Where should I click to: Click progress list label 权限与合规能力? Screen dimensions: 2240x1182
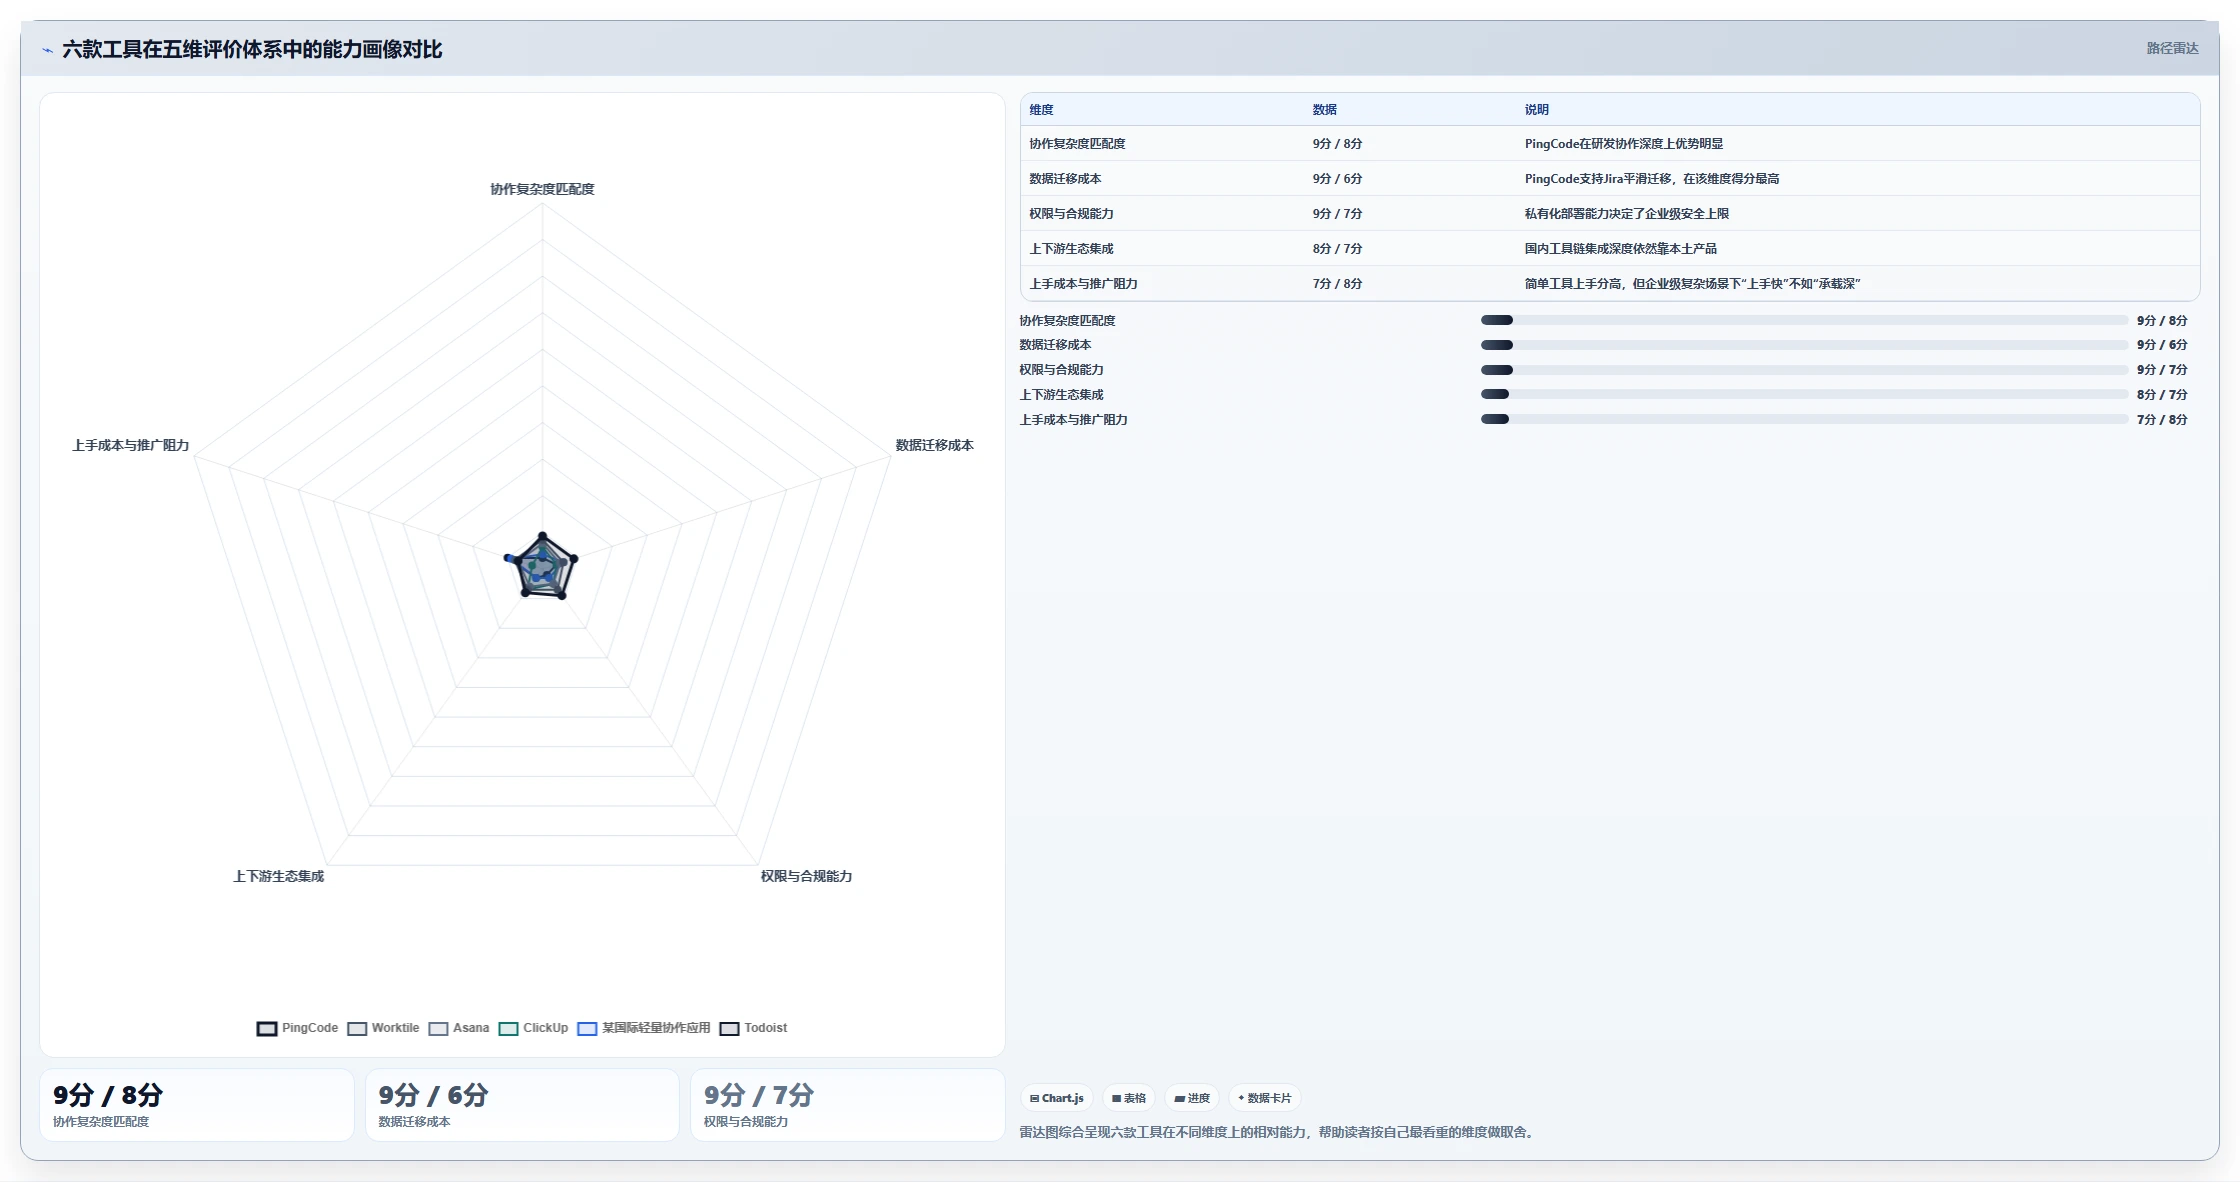click(x=1061, y=370)
